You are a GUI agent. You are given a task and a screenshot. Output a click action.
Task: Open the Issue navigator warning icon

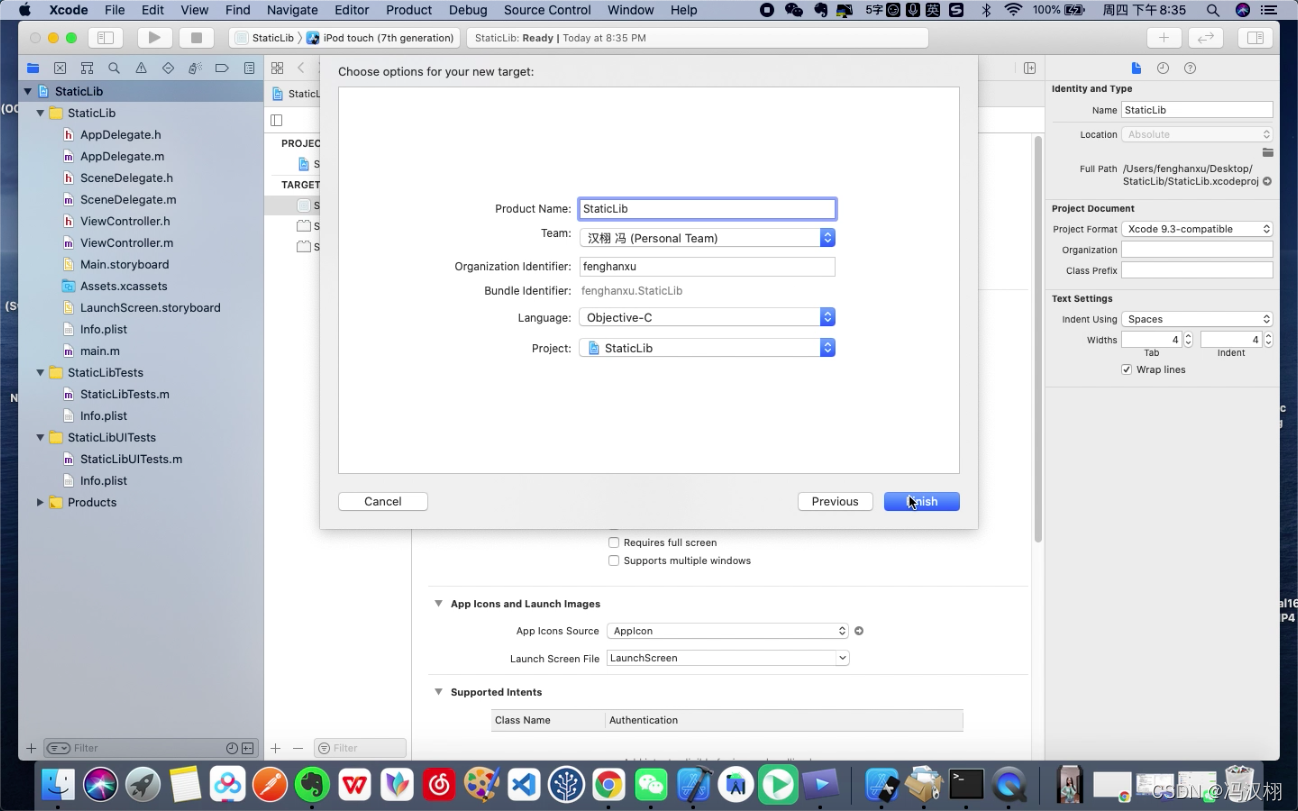[141, 68]
